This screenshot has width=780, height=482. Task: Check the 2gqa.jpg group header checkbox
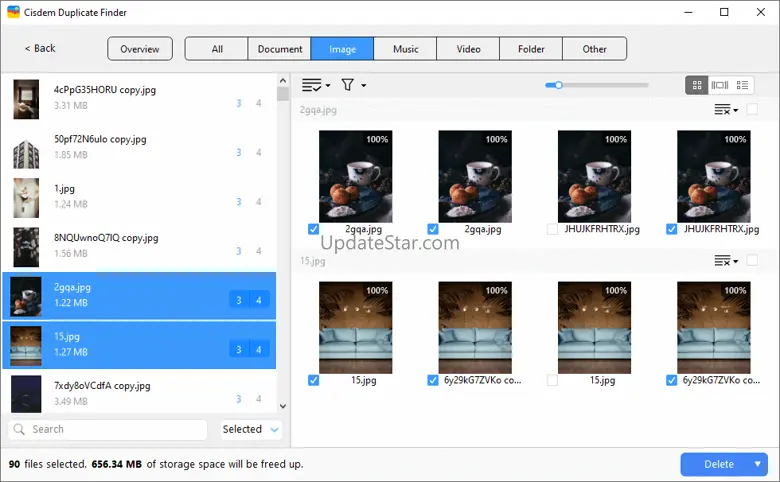(752, 109)
